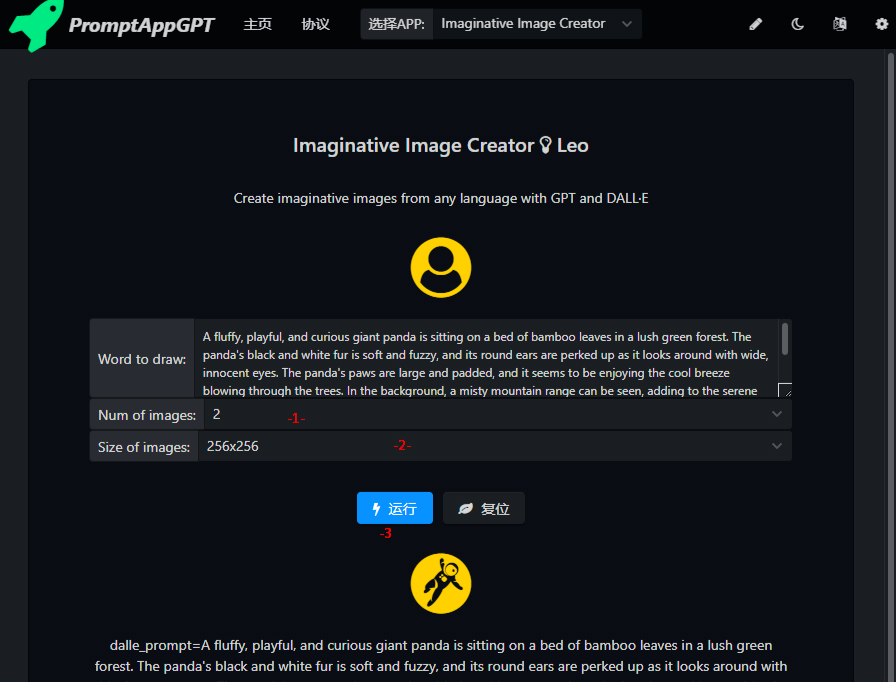Viewport: 896px width, 682px height.
Task: Click the PromptAppGPT brand title text
Action: pyautogui.click(x=141, y=25)
